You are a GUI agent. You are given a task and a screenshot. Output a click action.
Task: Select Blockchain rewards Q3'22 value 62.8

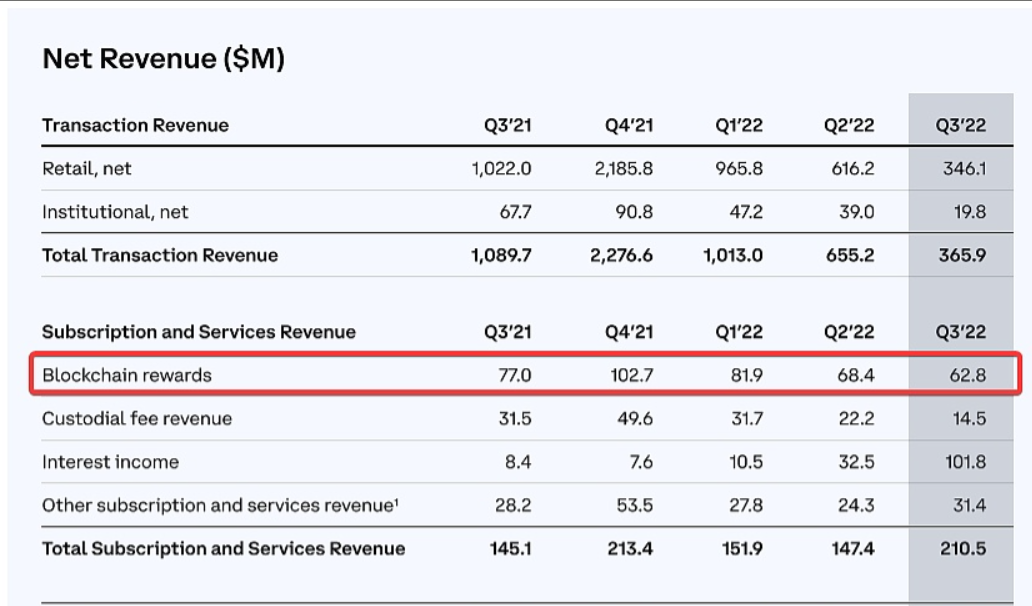coord(964,375)
